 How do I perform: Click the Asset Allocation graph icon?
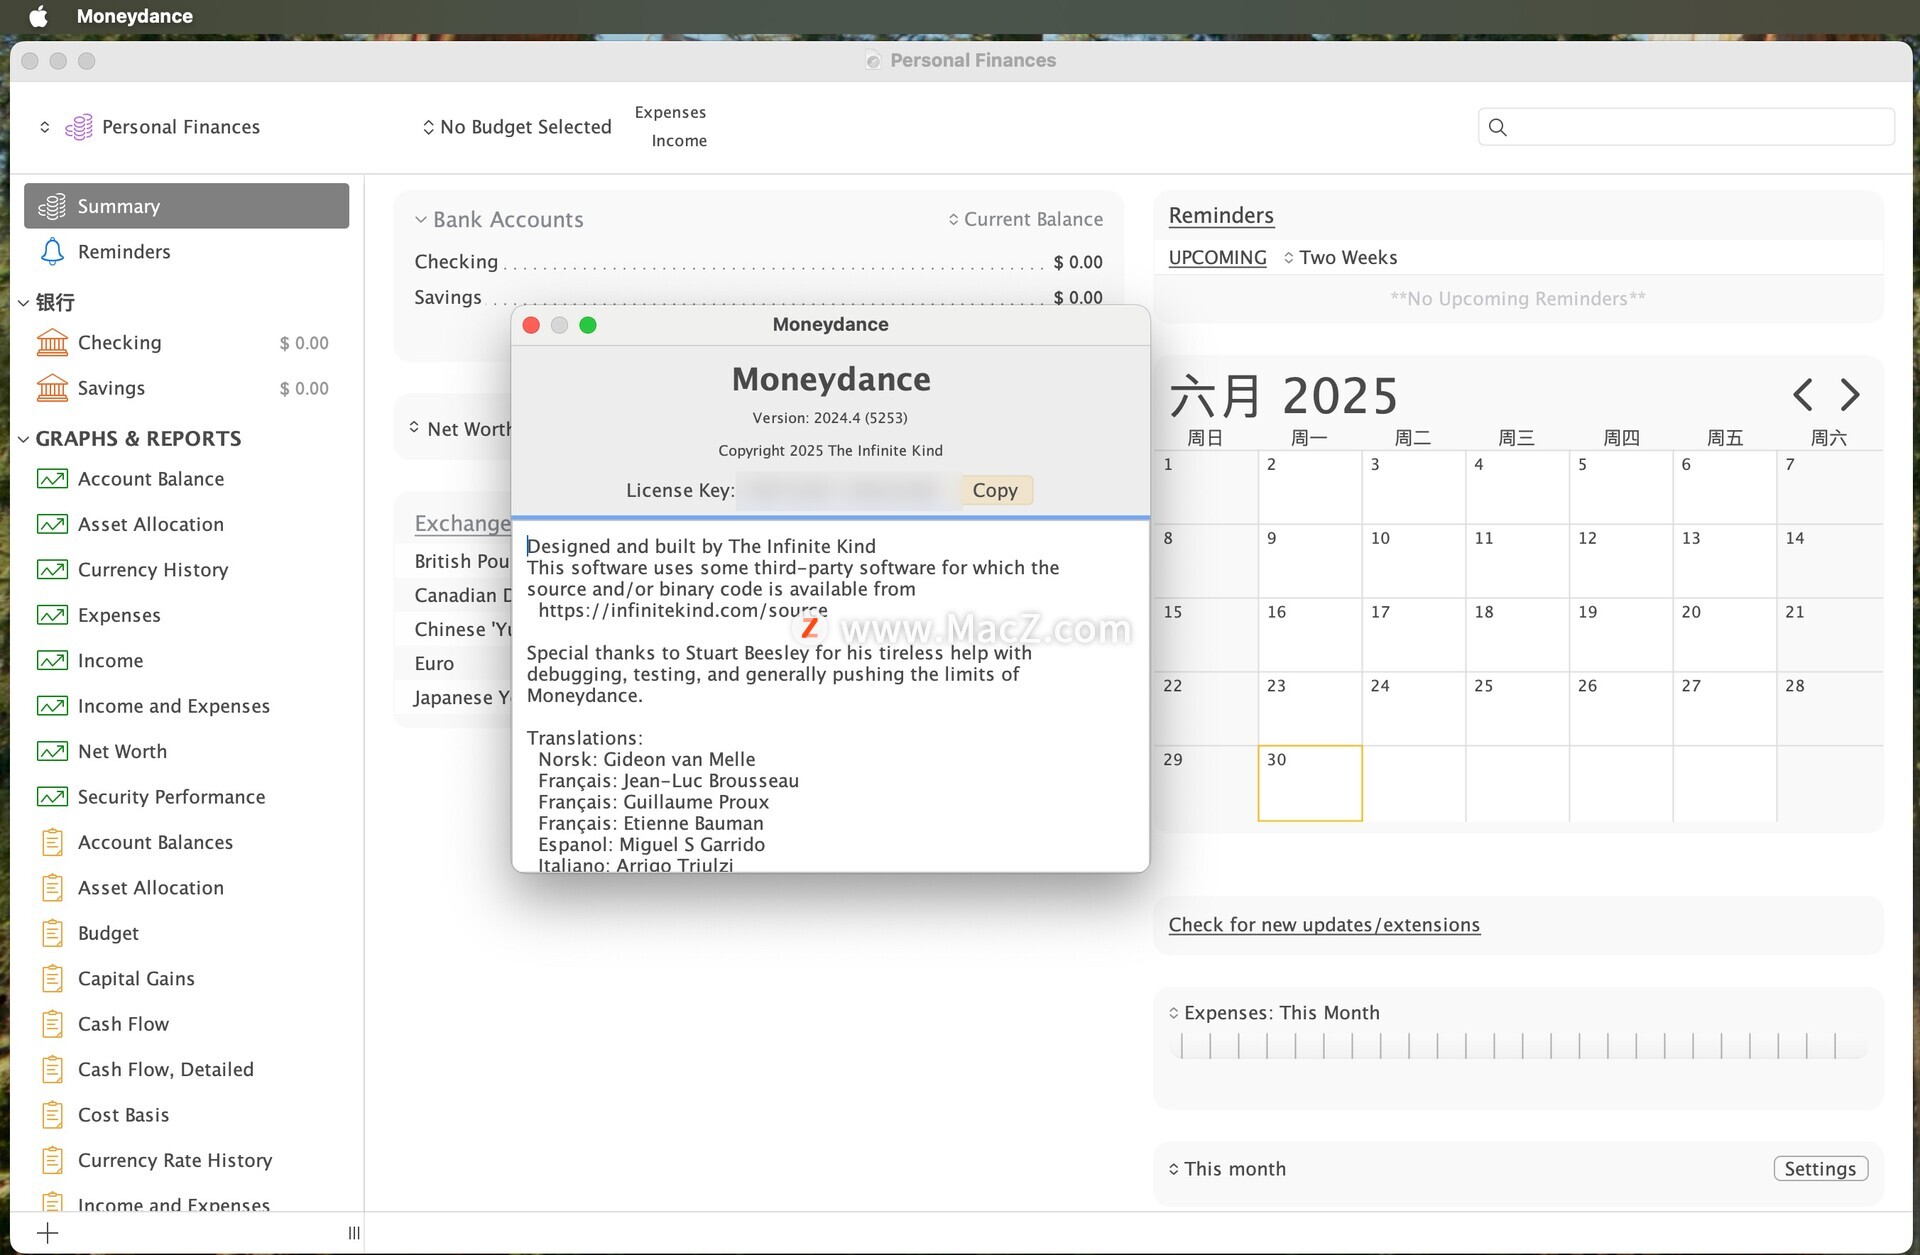(52, 524)
